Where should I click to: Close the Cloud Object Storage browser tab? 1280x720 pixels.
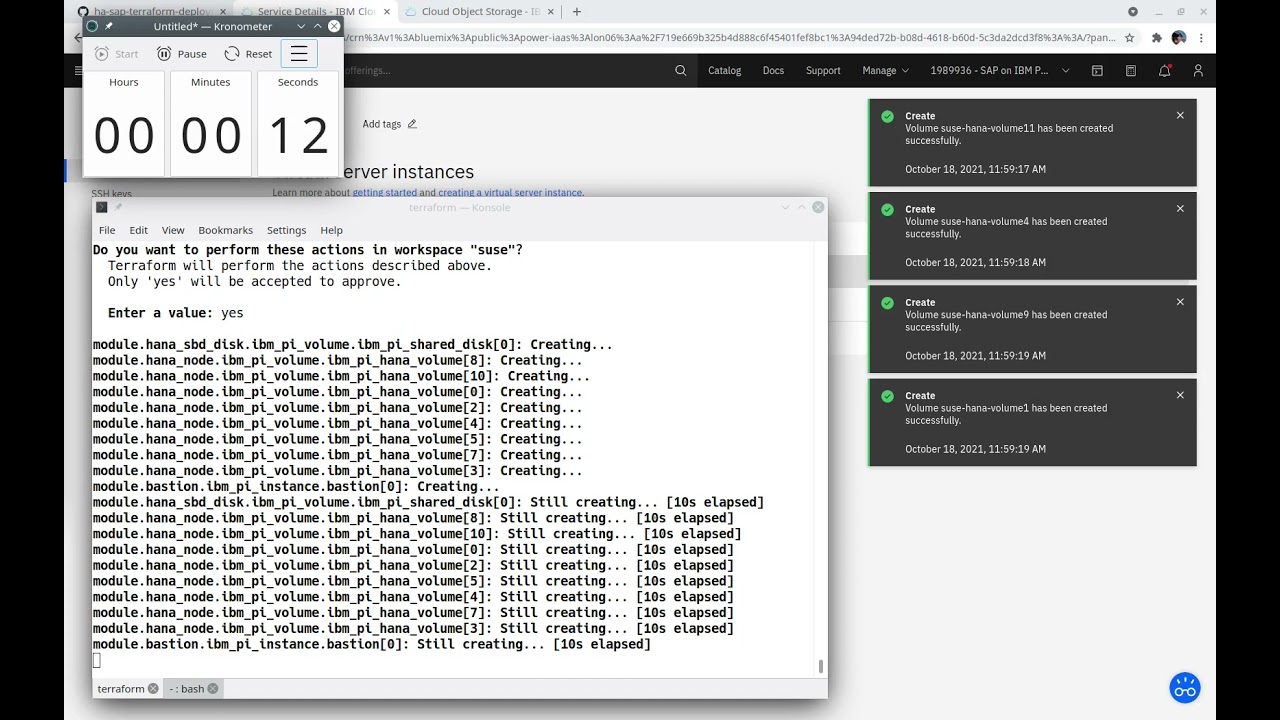pyautogui.click(x=551, y=12)
